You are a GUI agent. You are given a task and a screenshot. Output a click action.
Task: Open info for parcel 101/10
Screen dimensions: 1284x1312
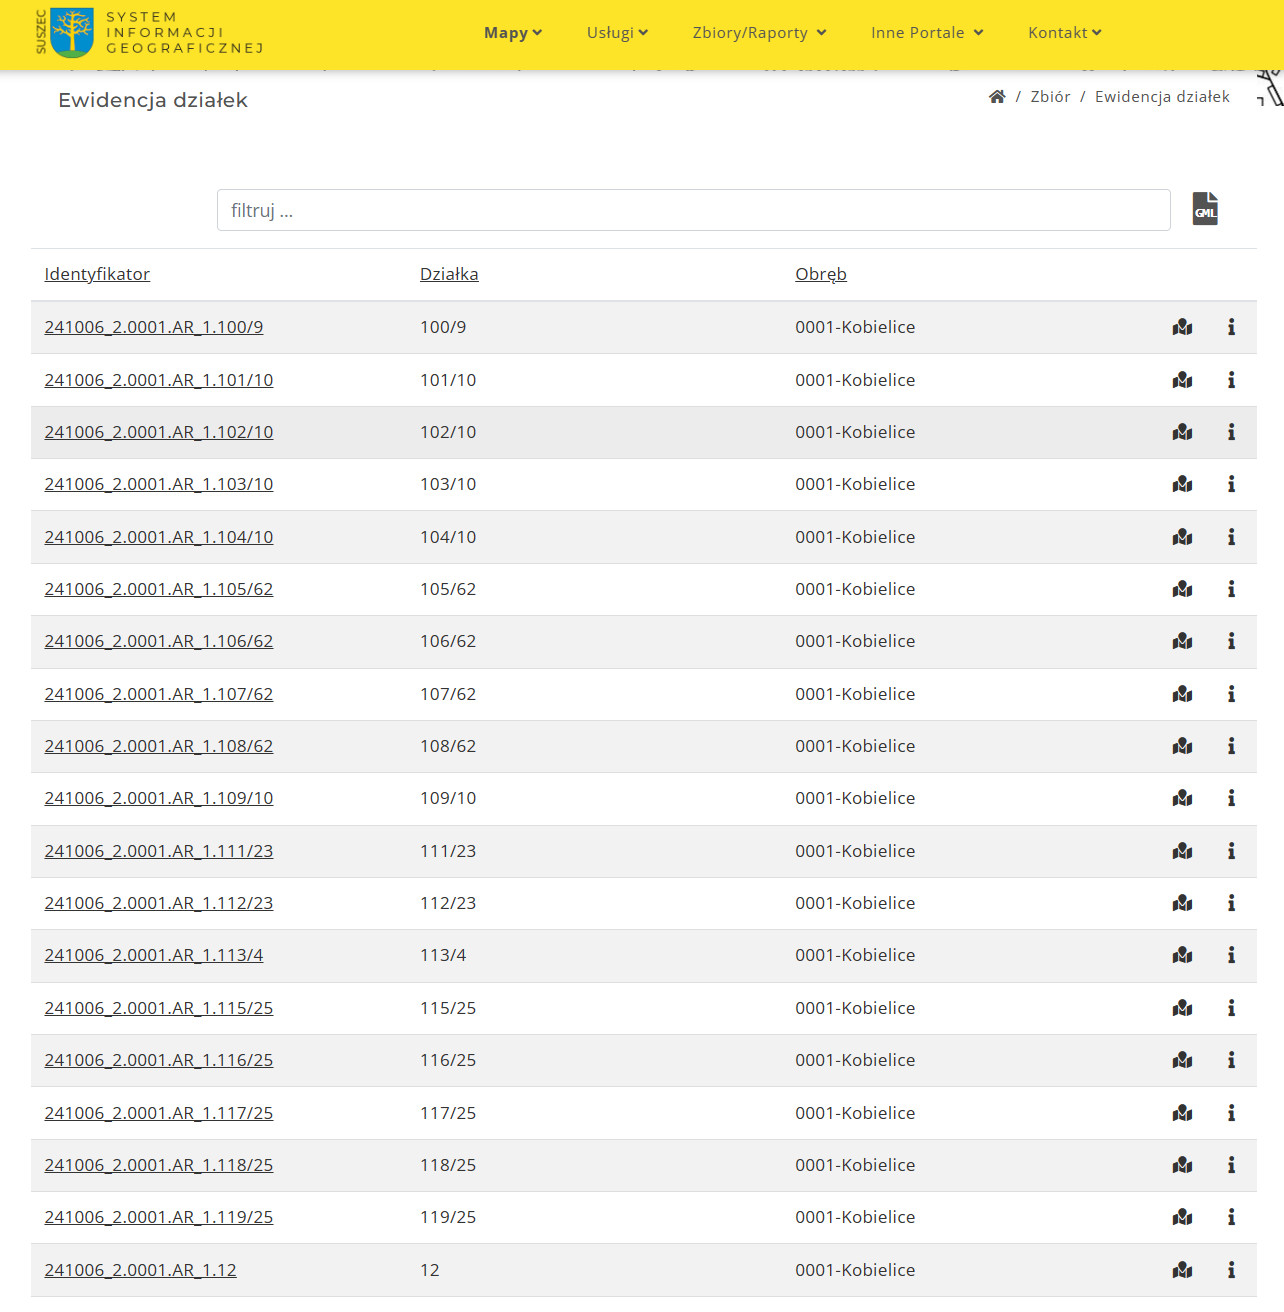click(x=1231, y=380)
